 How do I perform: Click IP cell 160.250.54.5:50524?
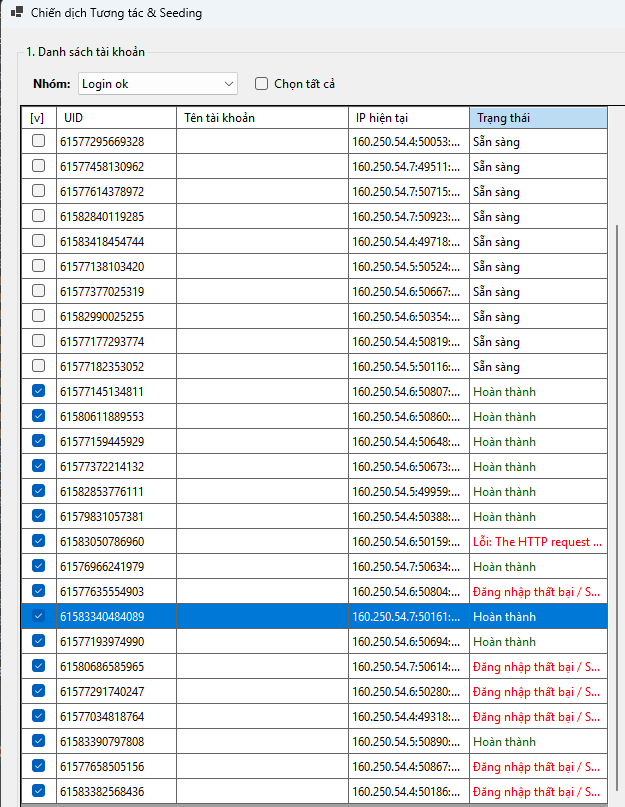pos(409,267)
